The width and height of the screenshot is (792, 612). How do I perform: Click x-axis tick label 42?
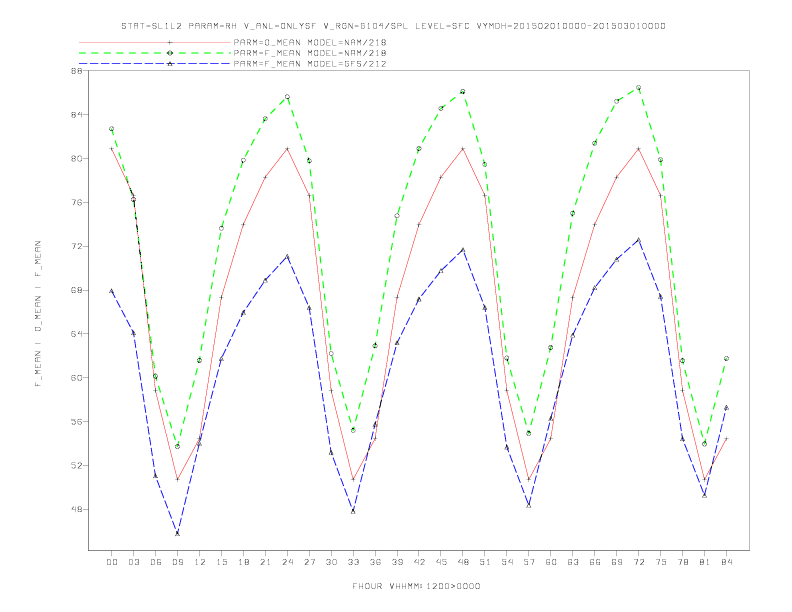(419, 562)
